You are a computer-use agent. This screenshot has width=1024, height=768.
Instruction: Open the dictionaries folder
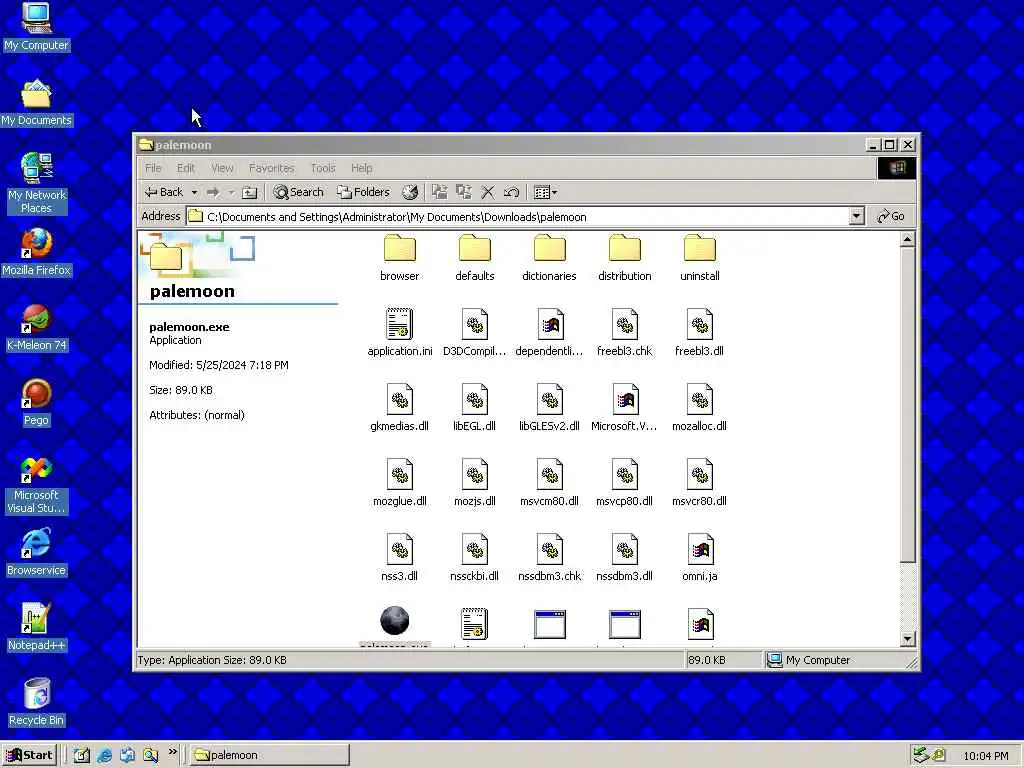click(549, 258)
